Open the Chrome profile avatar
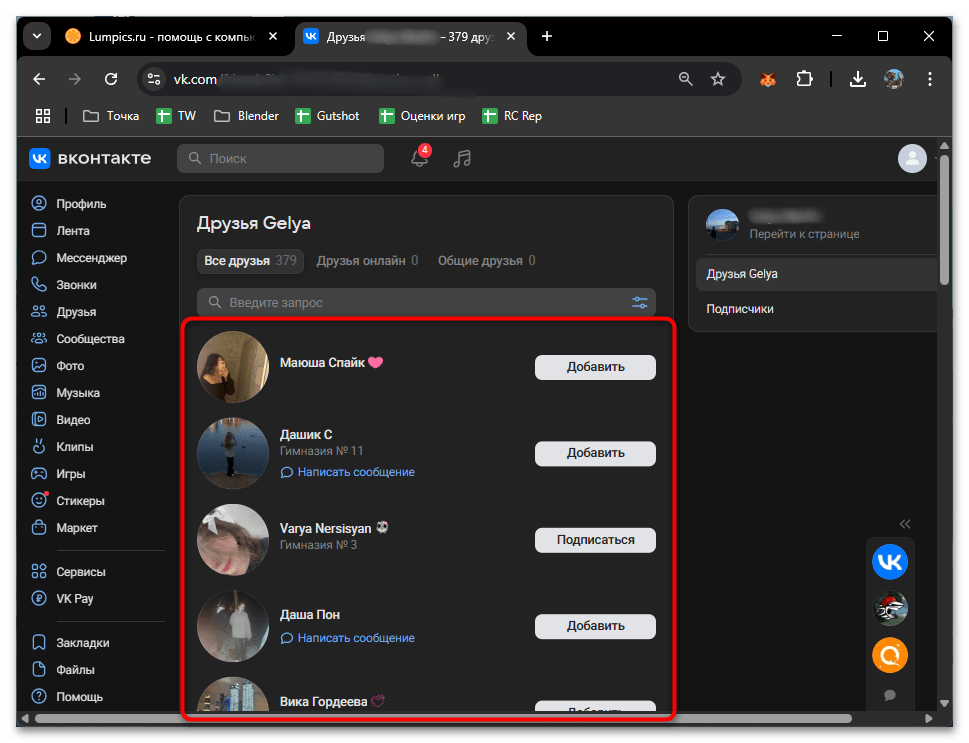 (x=894, y=79)
